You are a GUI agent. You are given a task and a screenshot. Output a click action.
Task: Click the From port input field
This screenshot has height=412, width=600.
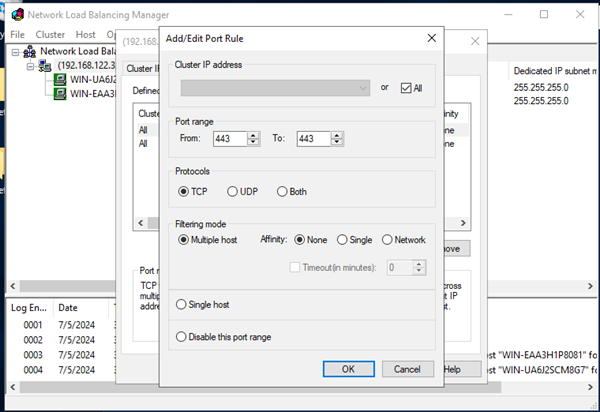230,139
